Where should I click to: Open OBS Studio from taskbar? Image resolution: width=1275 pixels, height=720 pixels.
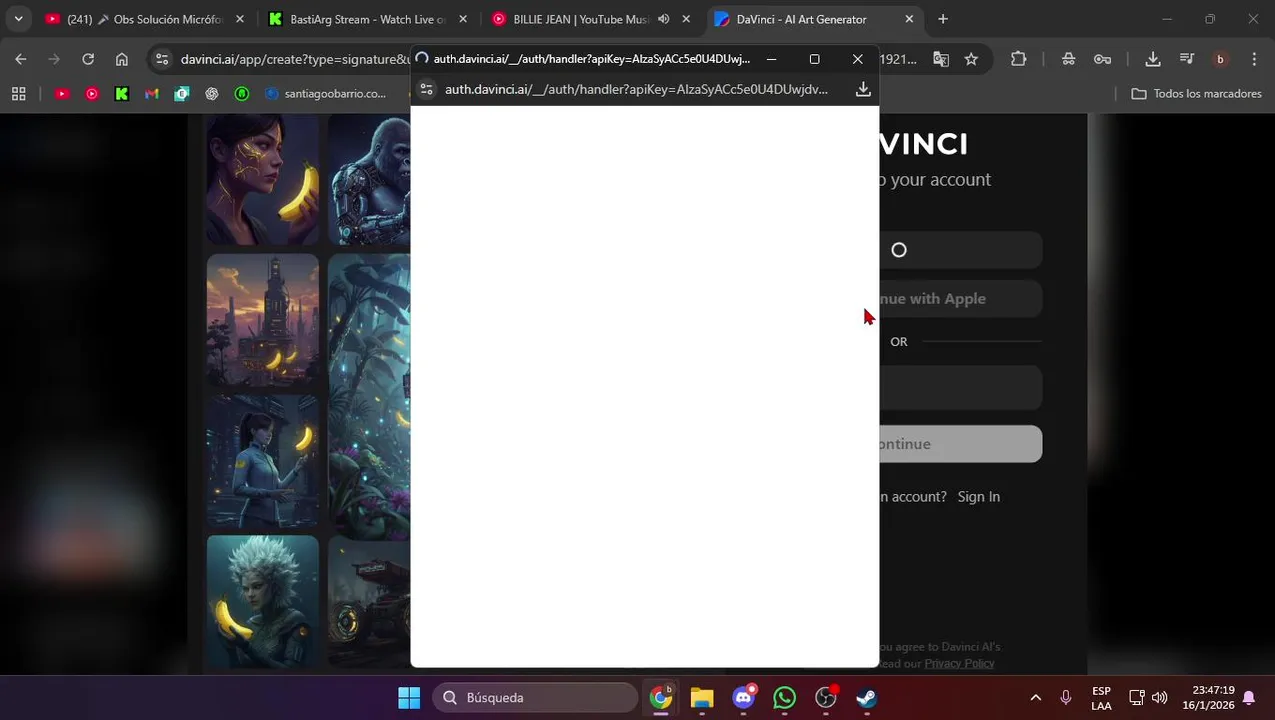click(826, 698)
